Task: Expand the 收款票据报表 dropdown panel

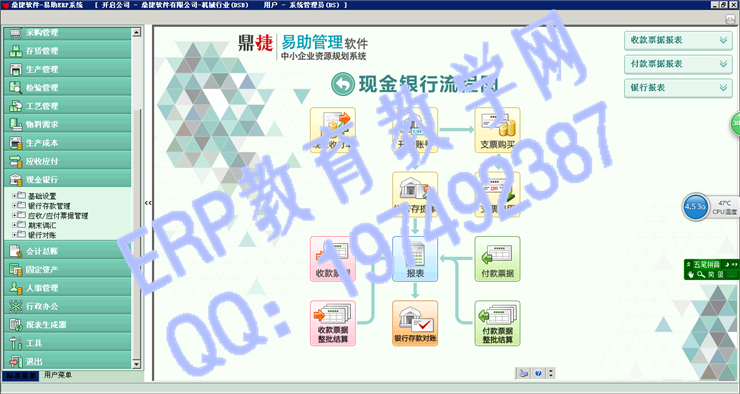Action: pos(678,41)
